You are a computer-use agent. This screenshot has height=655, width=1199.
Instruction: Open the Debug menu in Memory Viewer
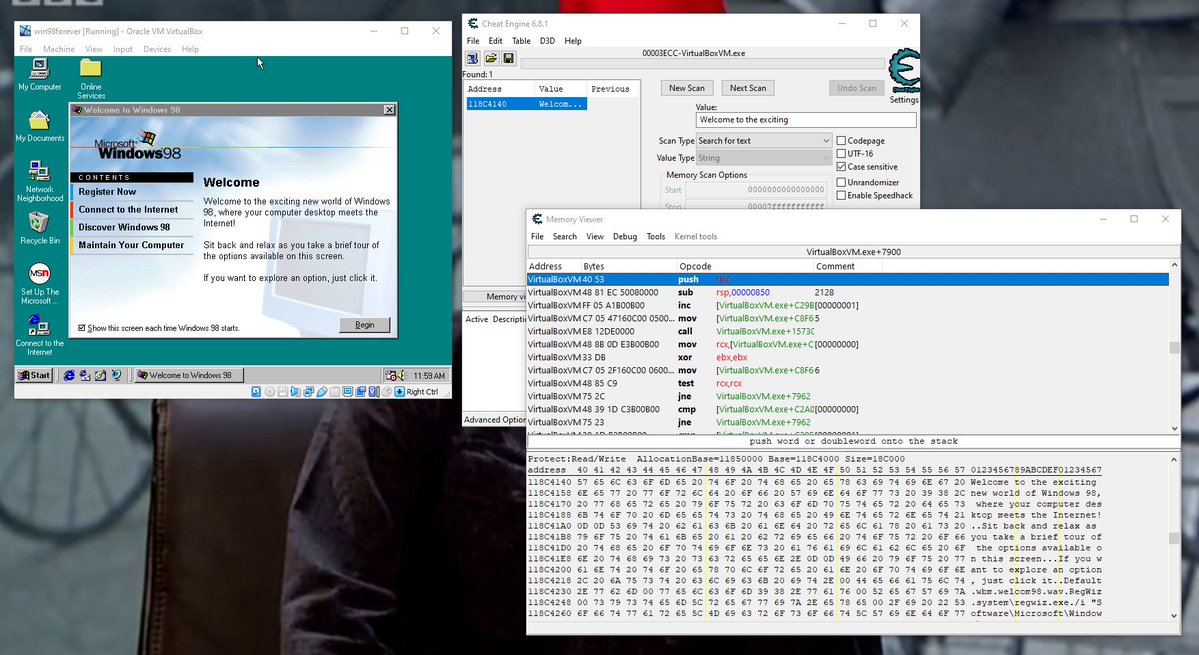pos(625,237)
